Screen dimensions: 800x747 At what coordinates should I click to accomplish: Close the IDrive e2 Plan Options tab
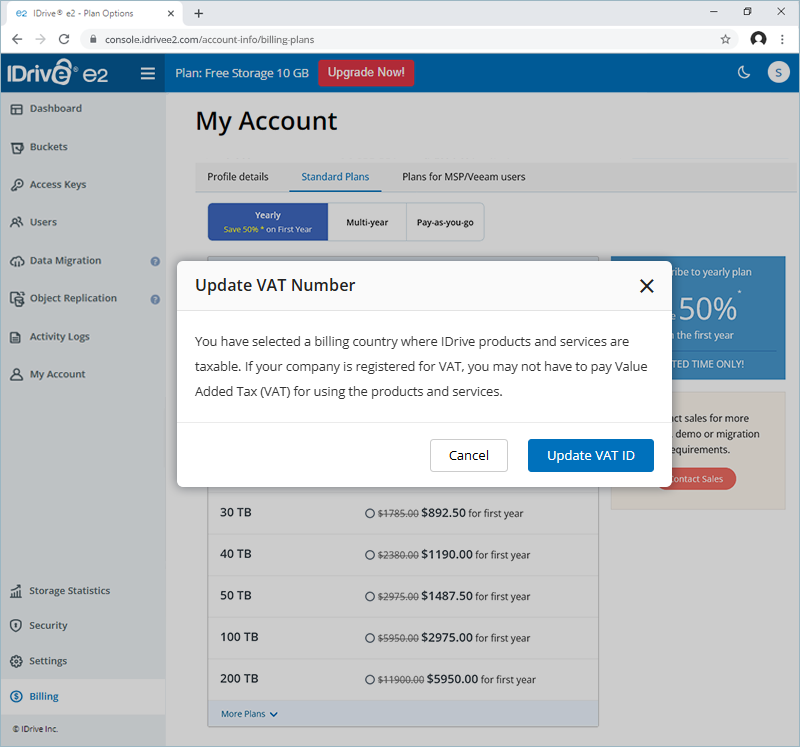click(171, 14)
